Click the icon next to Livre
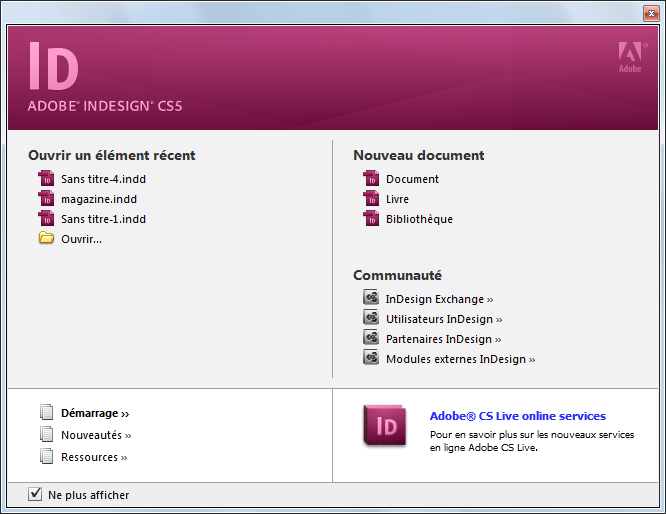666x514 pixels. tap(371, 199)
